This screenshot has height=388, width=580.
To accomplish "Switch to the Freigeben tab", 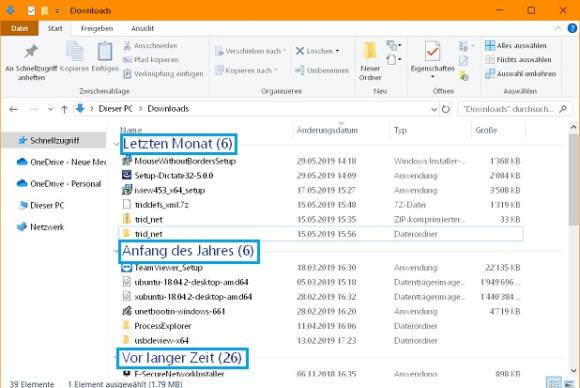I will pyautogui.click(x=97, y=28).
